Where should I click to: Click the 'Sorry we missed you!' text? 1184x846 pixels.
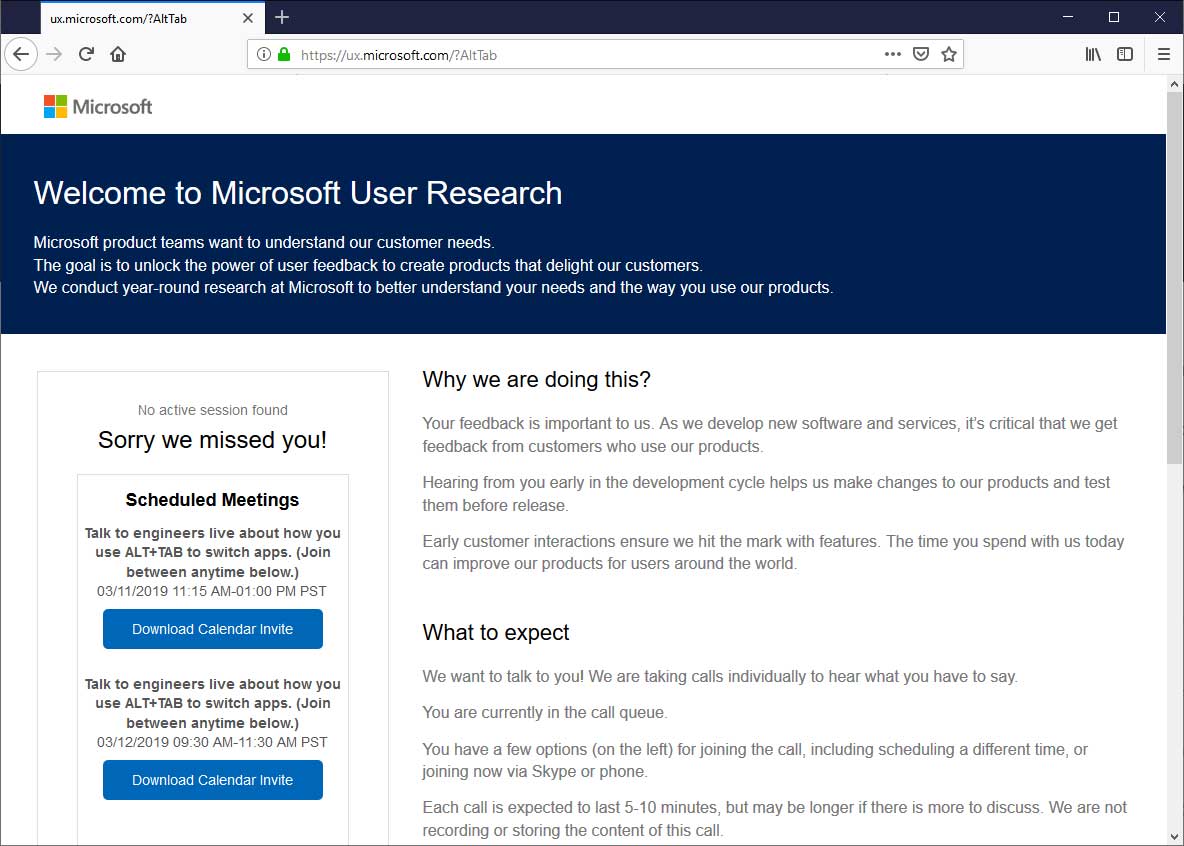(x=213, y=440)
